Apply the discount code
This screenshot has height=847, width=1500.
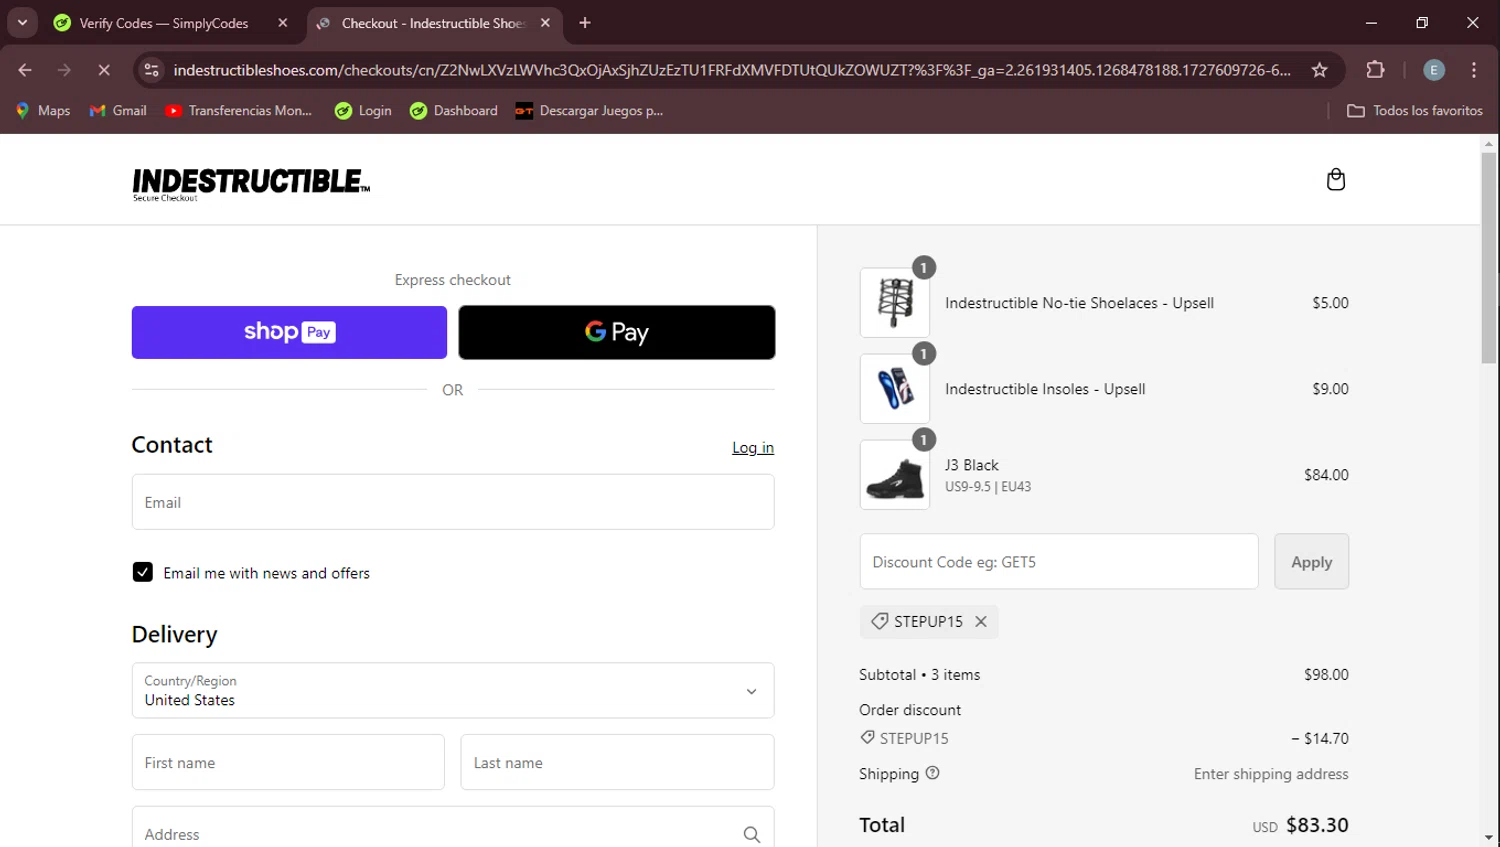click(x=1311, y=562)
